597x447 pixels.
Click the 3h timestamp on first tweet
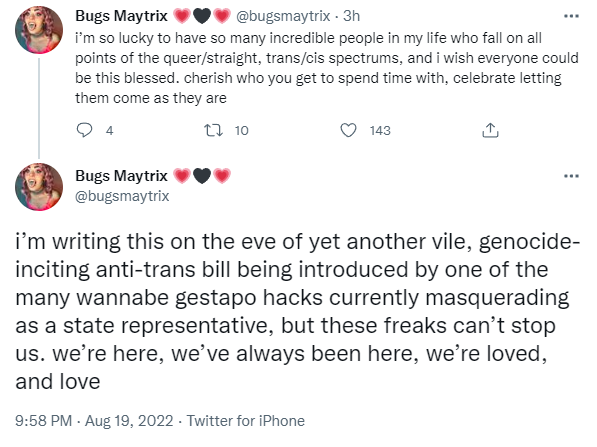click(x=351, y=16)
